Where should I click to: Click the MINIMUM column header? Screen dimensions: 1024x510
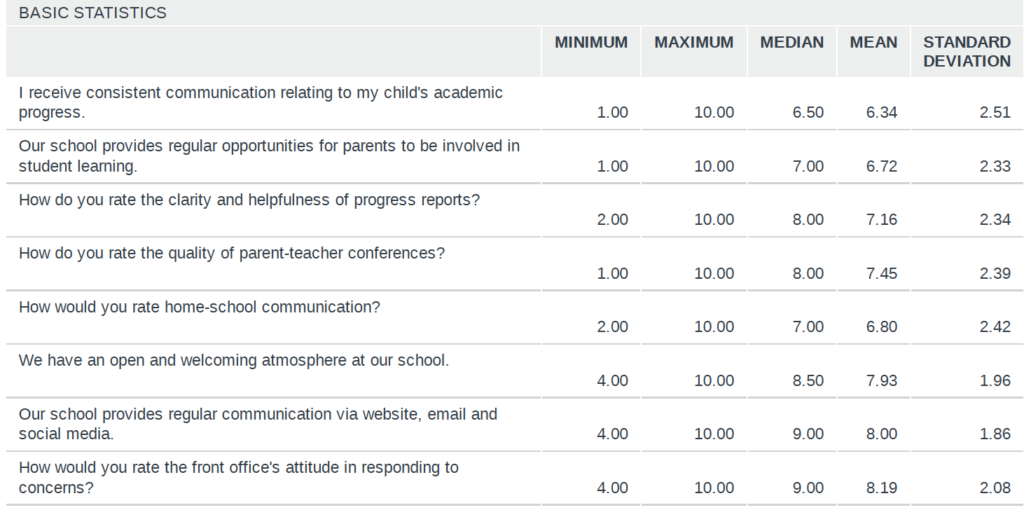point(591,42)
